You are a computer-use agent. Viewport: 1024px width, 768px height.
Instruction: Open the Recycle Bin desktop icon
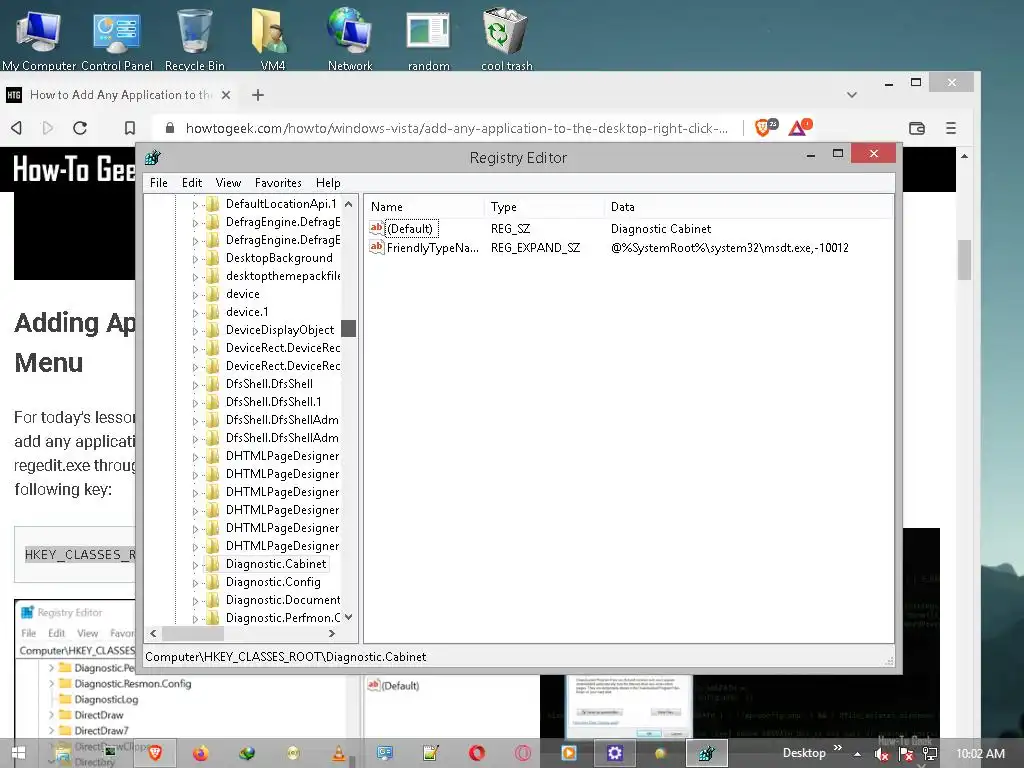tap(195, 38)
